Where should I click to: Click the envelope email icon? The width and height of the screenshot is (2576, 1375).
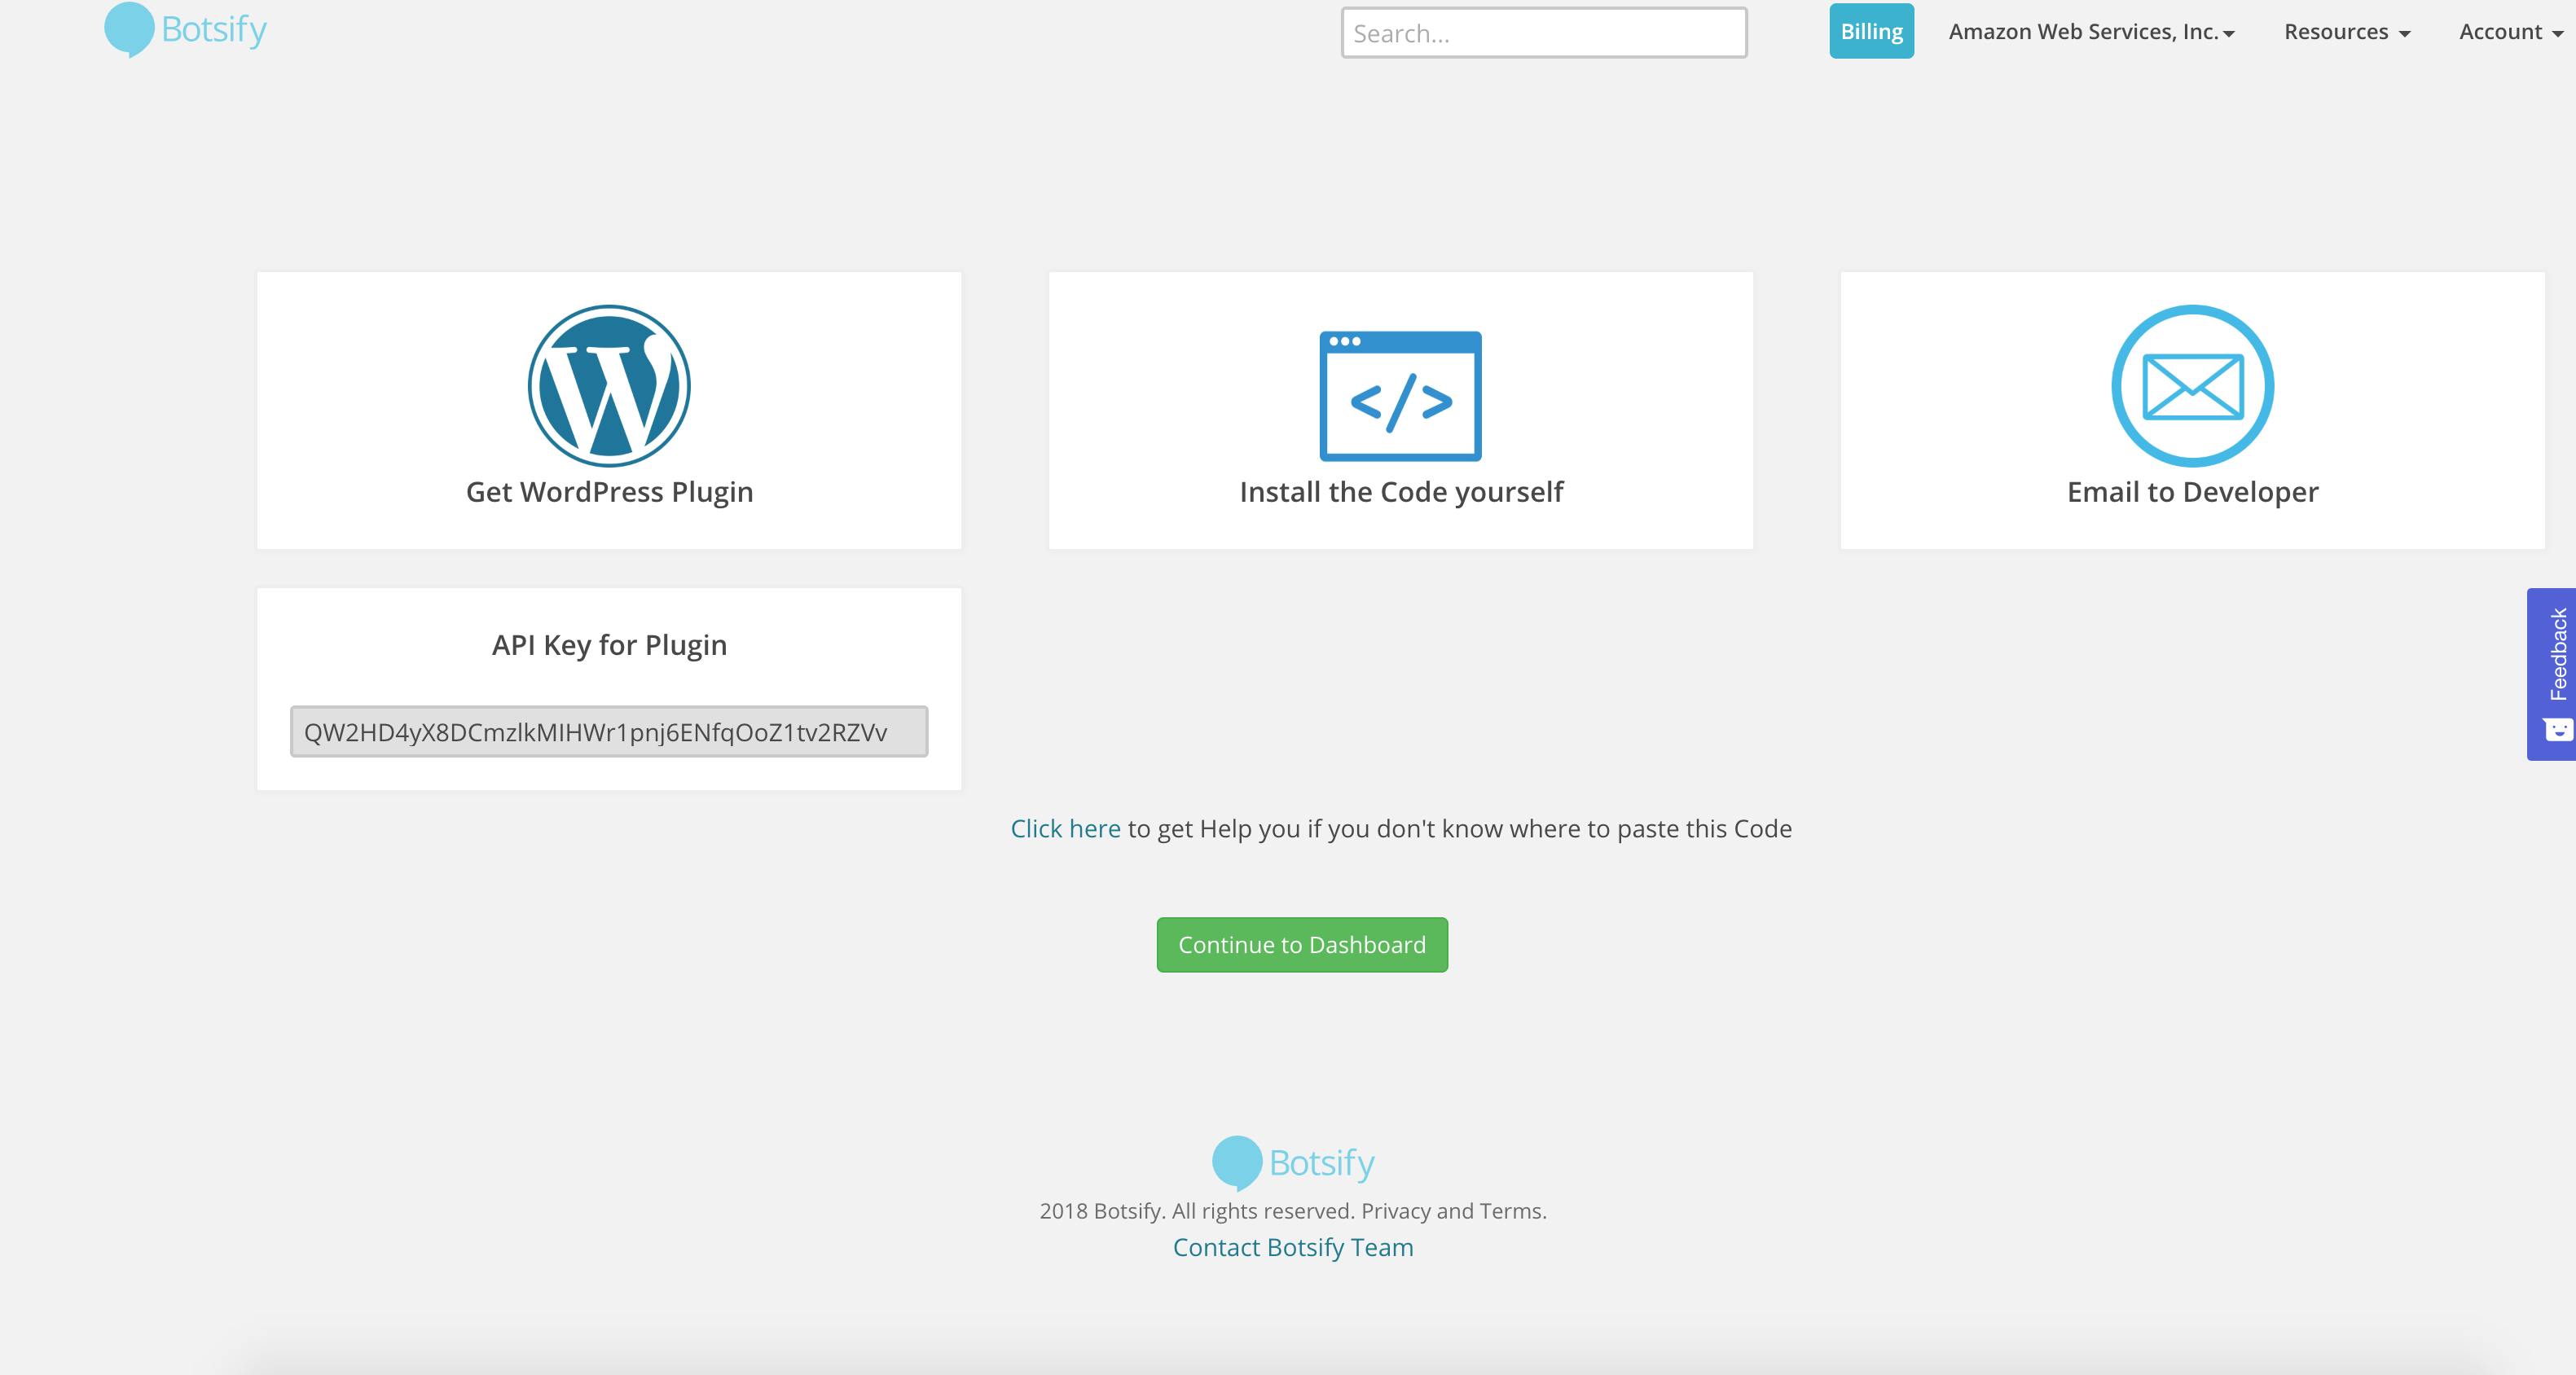(2192, 386)
